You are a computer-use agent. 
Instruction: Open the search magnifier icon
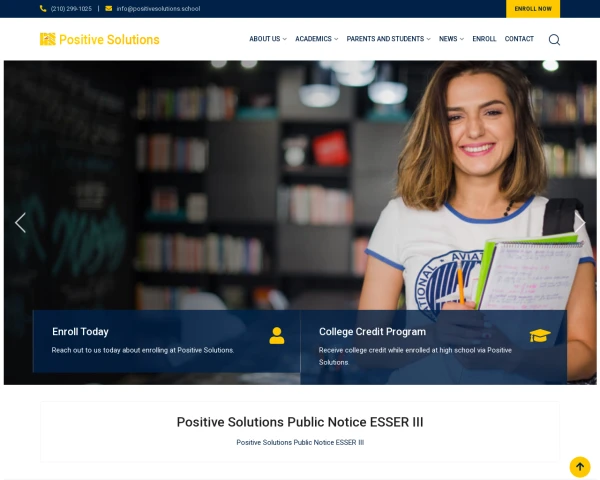click(554, 39)
